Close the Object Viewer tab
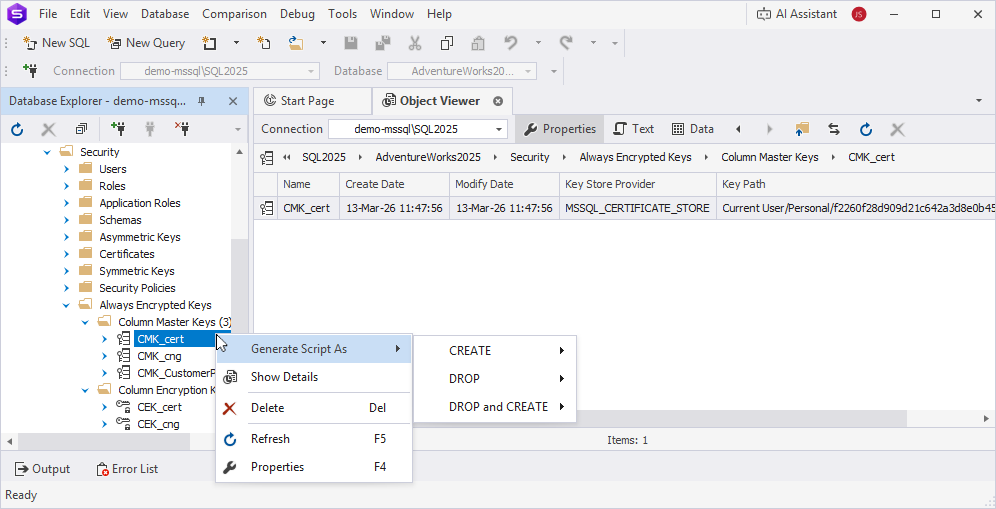The image size is (996, 509). click(x=498, y=101)
